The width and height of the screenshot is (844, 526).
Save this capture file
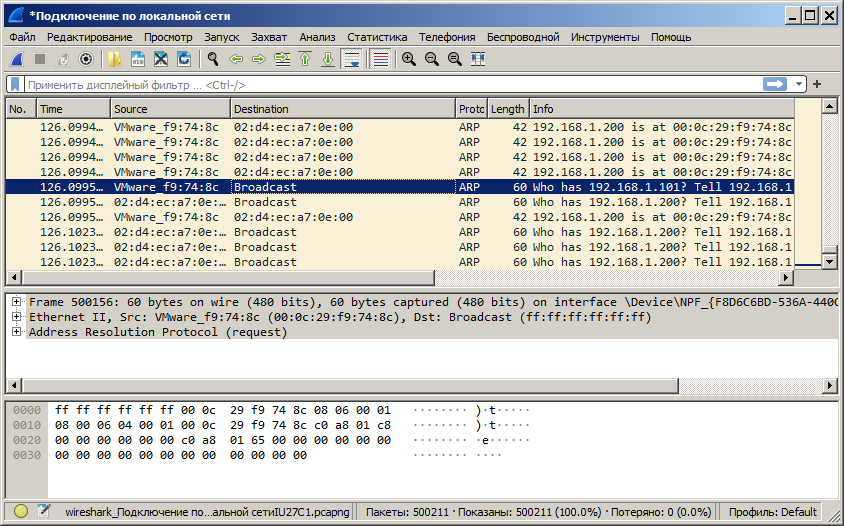[x=137, y=59]
